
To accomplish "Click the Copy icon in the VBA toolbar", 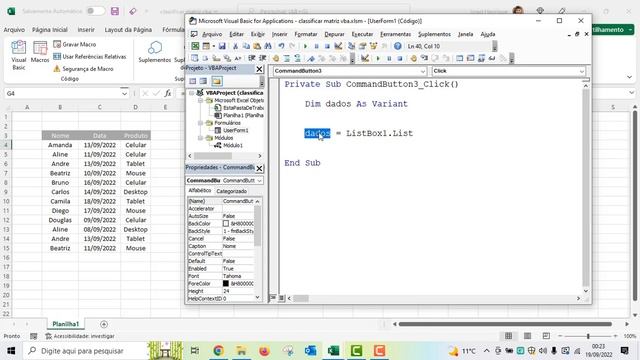I will [246, 46].
